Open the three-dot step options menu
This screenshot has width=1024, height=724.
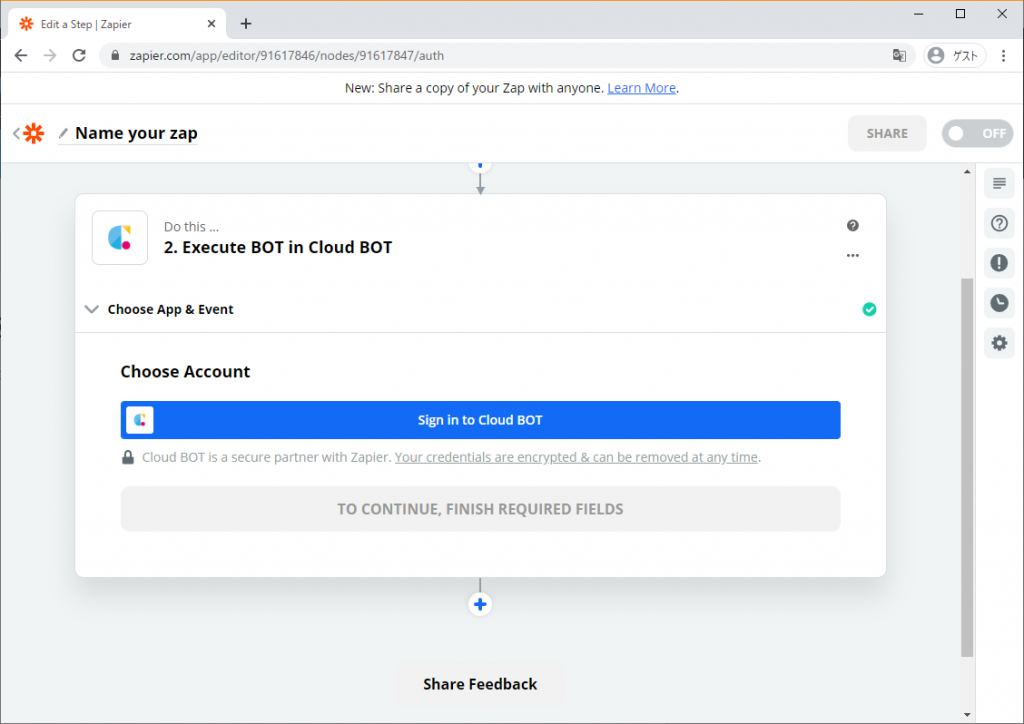[852, 255]
